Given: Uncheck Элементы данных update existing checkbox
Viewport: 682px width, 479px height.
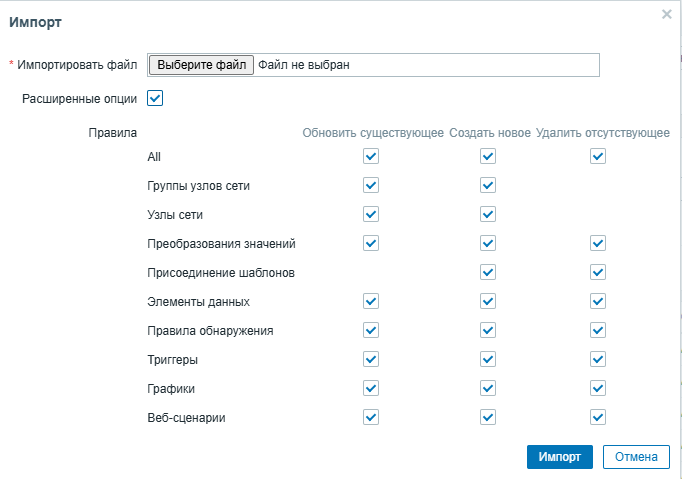Looking at the screenshot, I should [x=371, y=301].
